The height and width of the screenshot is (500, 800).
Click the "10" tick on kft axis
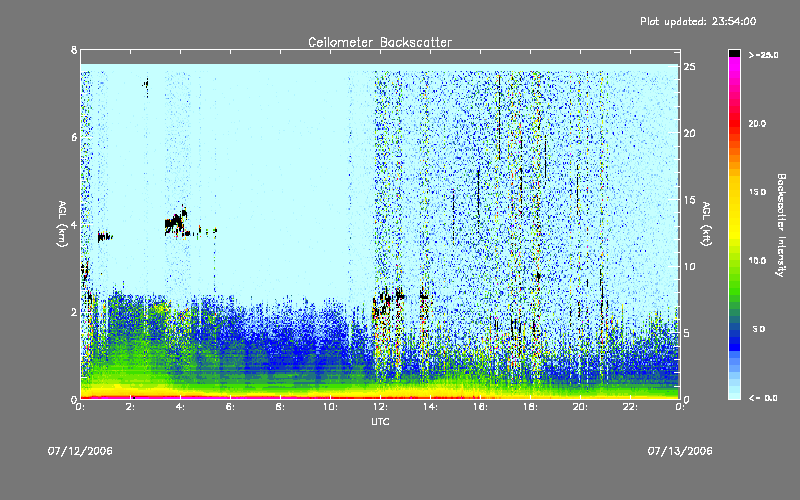[x=690, y=266]
